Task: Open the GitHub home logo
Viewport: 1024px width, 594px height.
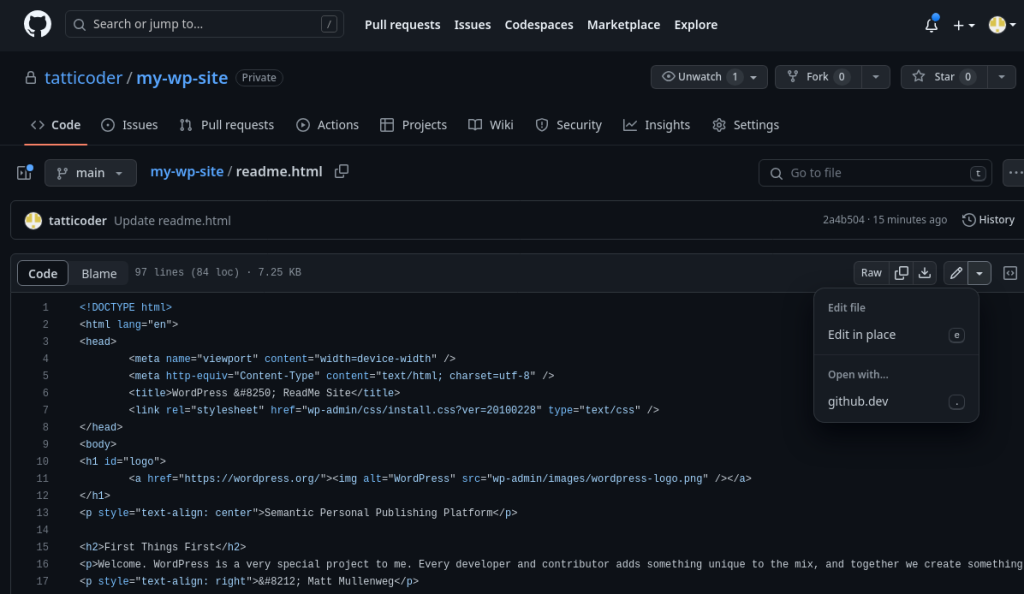Action: pyautogui.click(x=37, y=25)
